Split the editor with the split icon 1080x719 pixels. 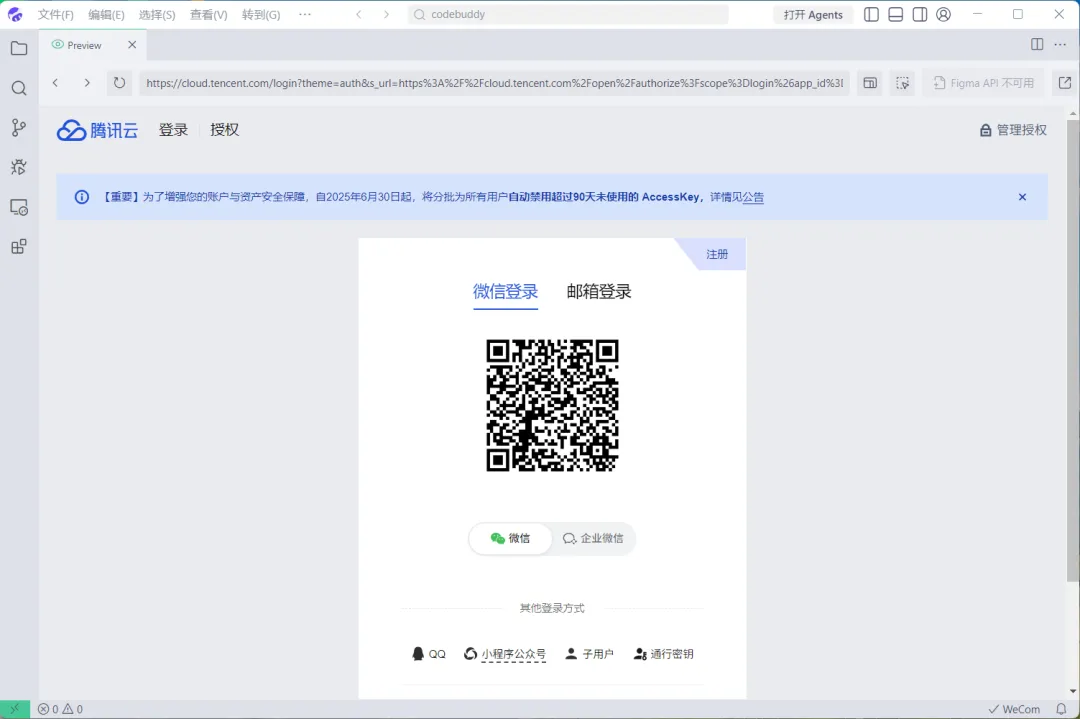click(1037, 45)
